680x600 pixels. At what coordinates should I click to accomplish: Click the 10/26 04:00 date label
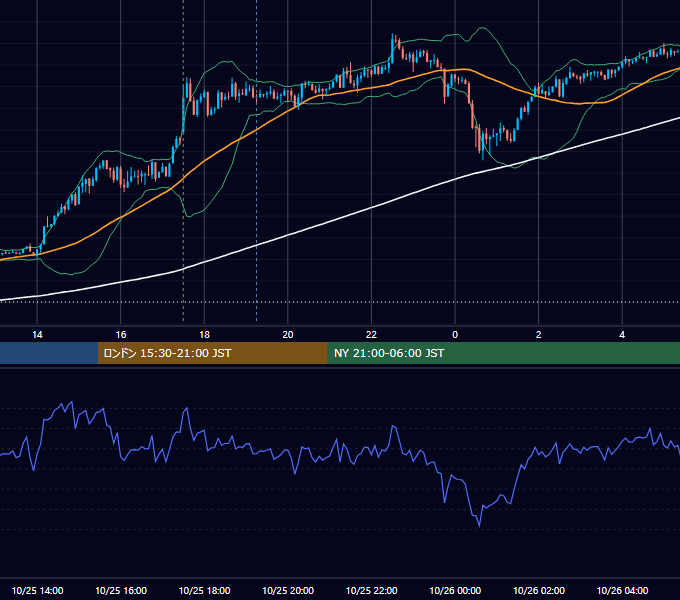point(622,590)
